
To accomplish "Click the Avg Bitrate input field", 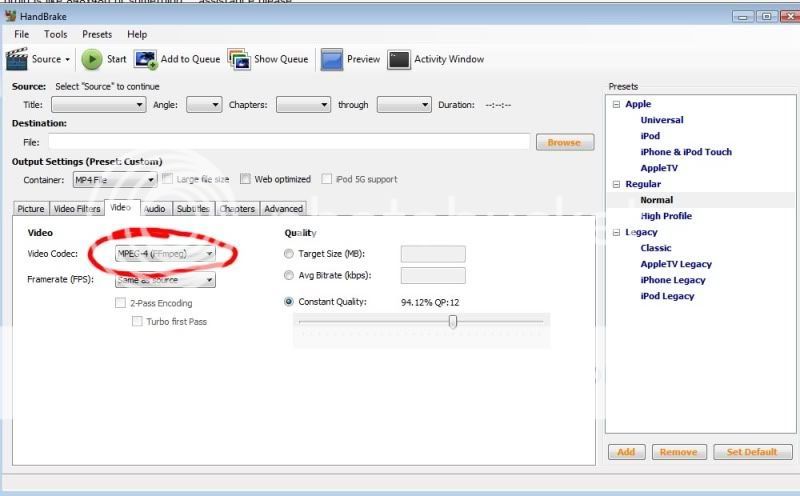I will pyautogui.click(x=433, y=276).
